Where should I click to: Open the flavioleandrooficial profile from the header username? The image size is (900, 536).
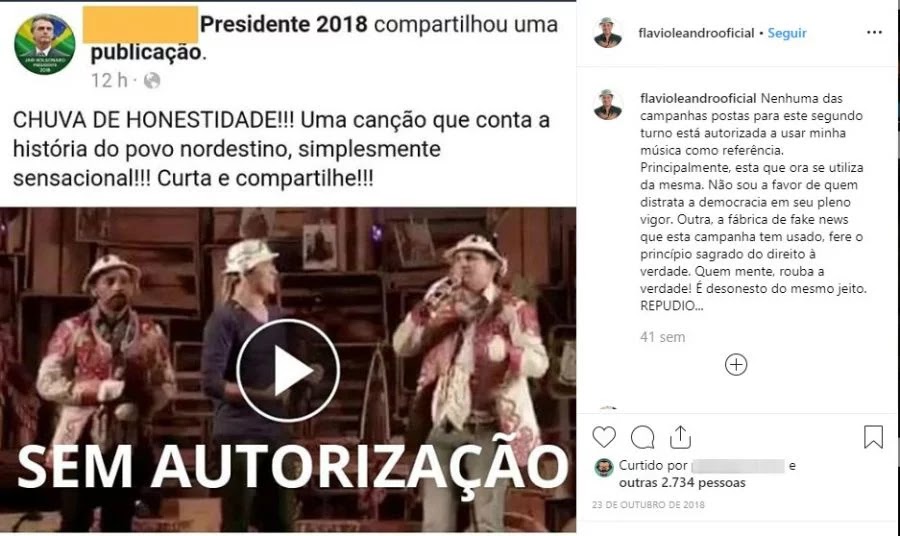[x=696, y=33]
